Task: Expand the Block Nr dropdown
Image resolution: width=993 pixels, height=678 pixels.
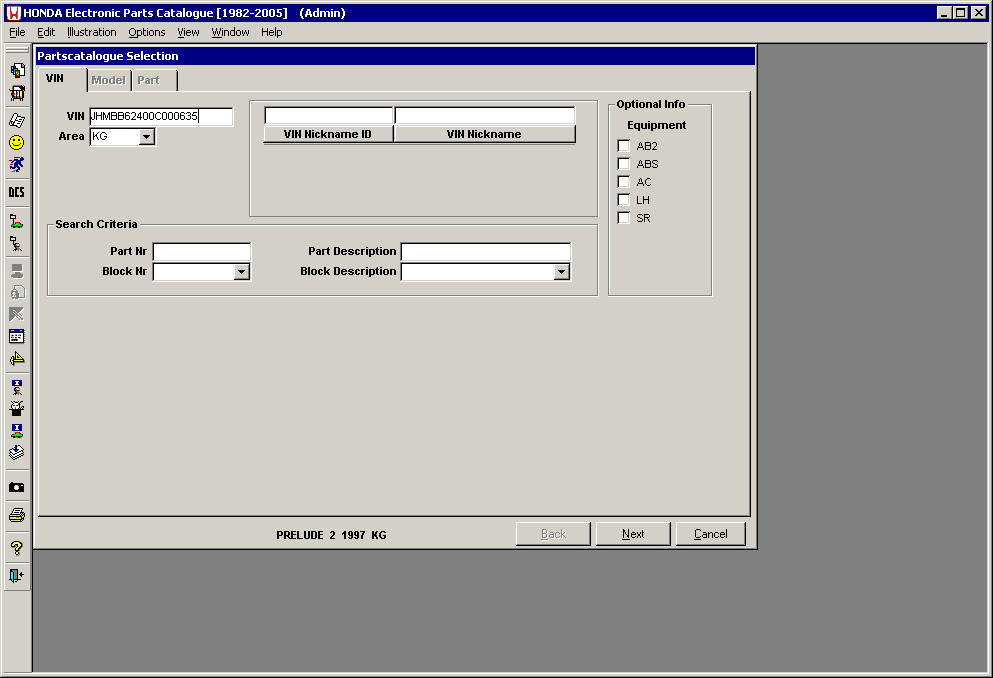Action: [x=241, y=272]
